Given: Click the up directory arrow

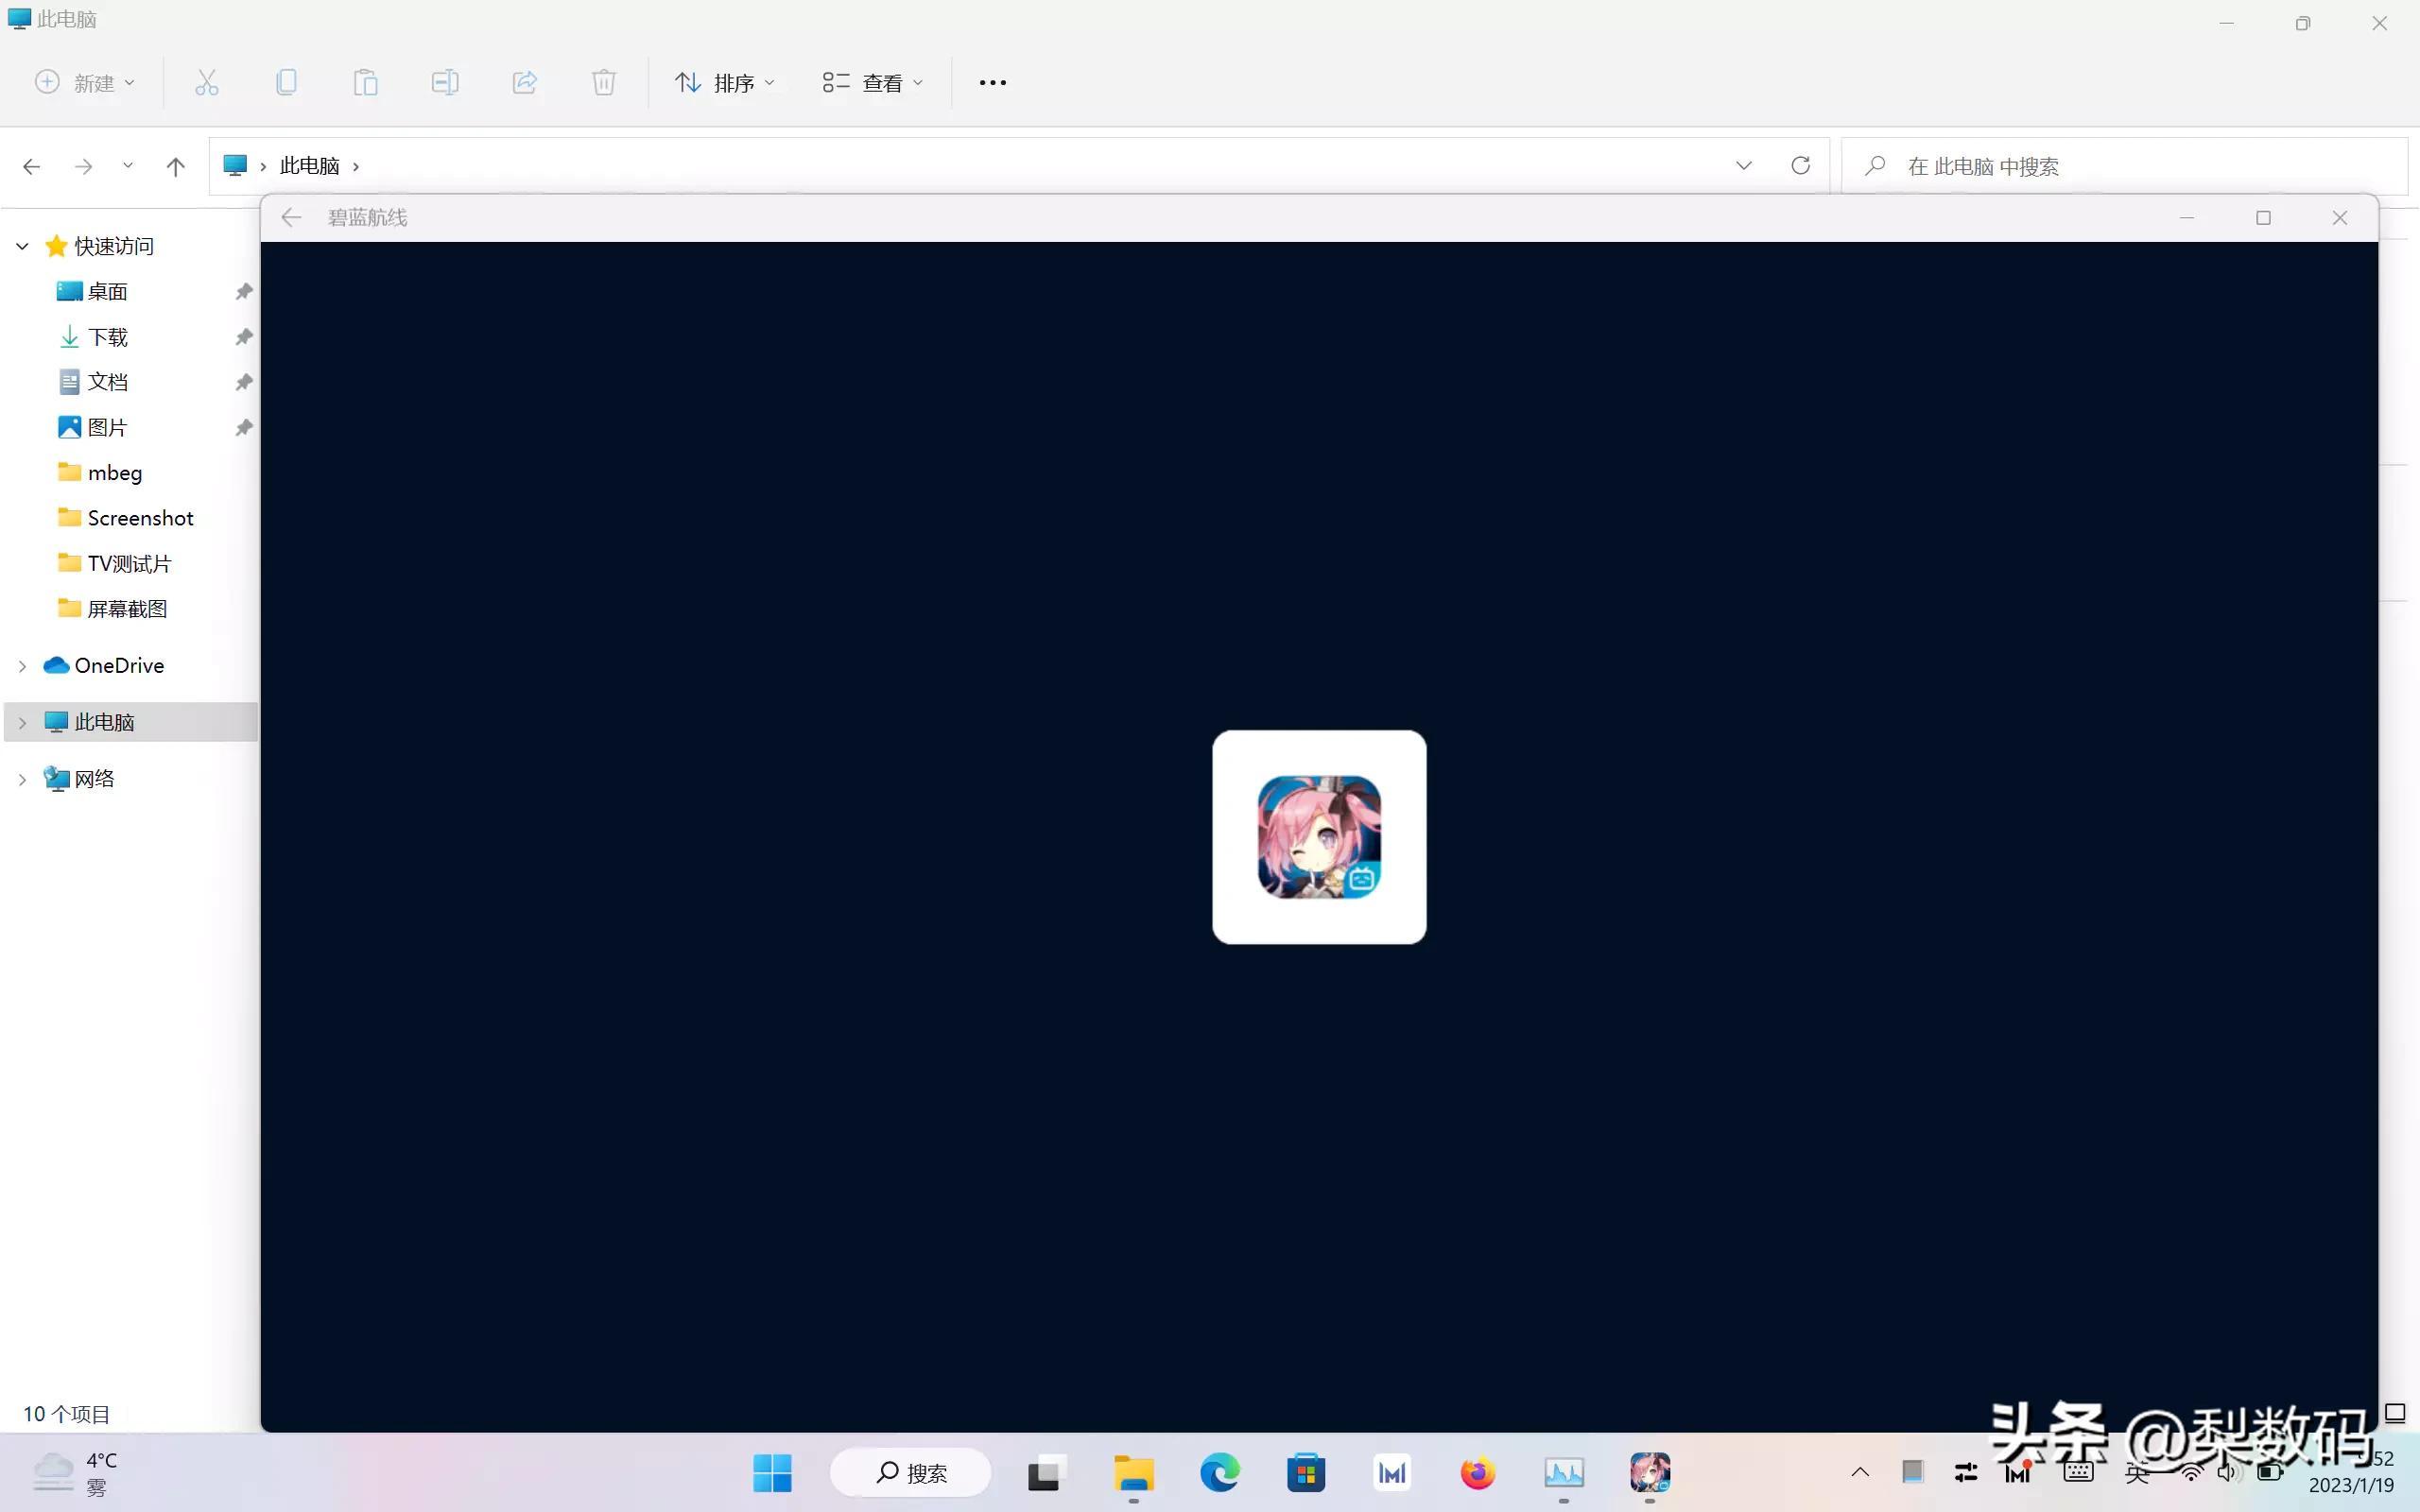Looking at the screenshot, I should click(175, 167).
